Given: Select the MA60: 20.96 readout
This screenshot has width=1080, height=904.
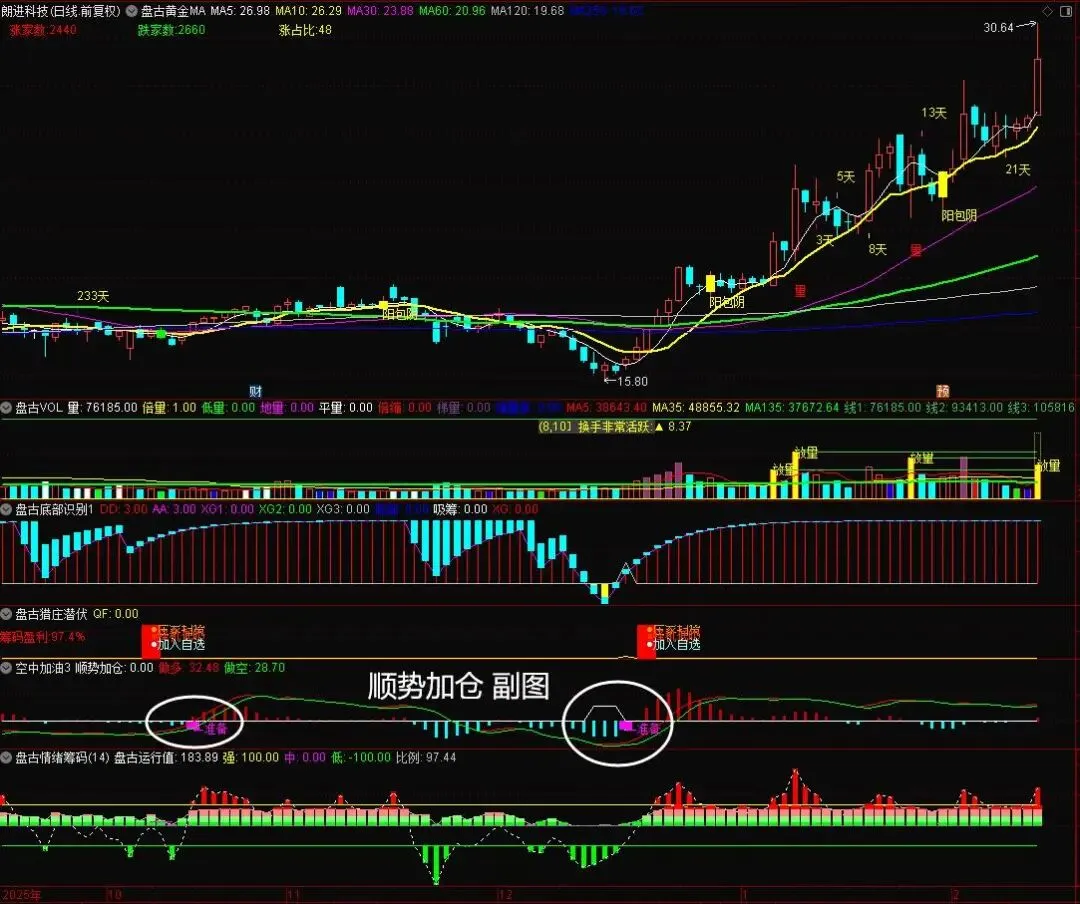Looking at the screenshot, I should click(x=452, y=11).
